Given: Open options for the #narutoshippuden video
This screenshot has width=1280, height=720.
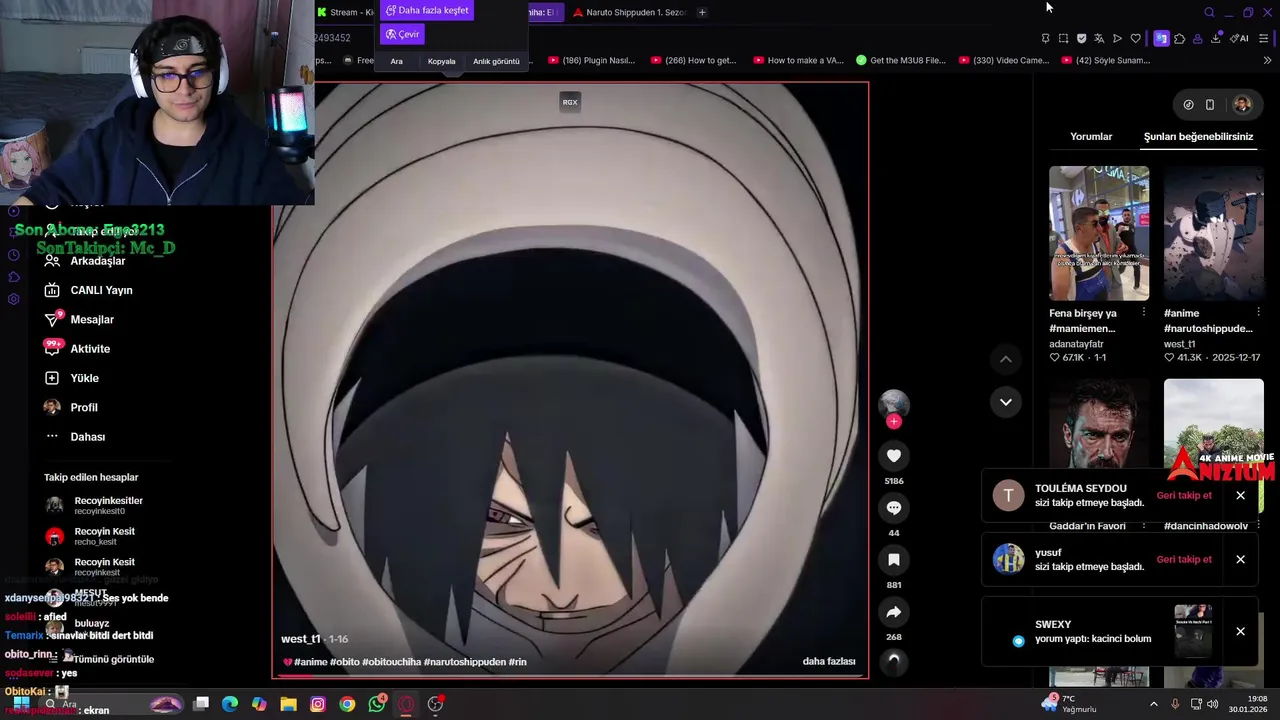Looking at the screenshot, I should point(1258,313).
